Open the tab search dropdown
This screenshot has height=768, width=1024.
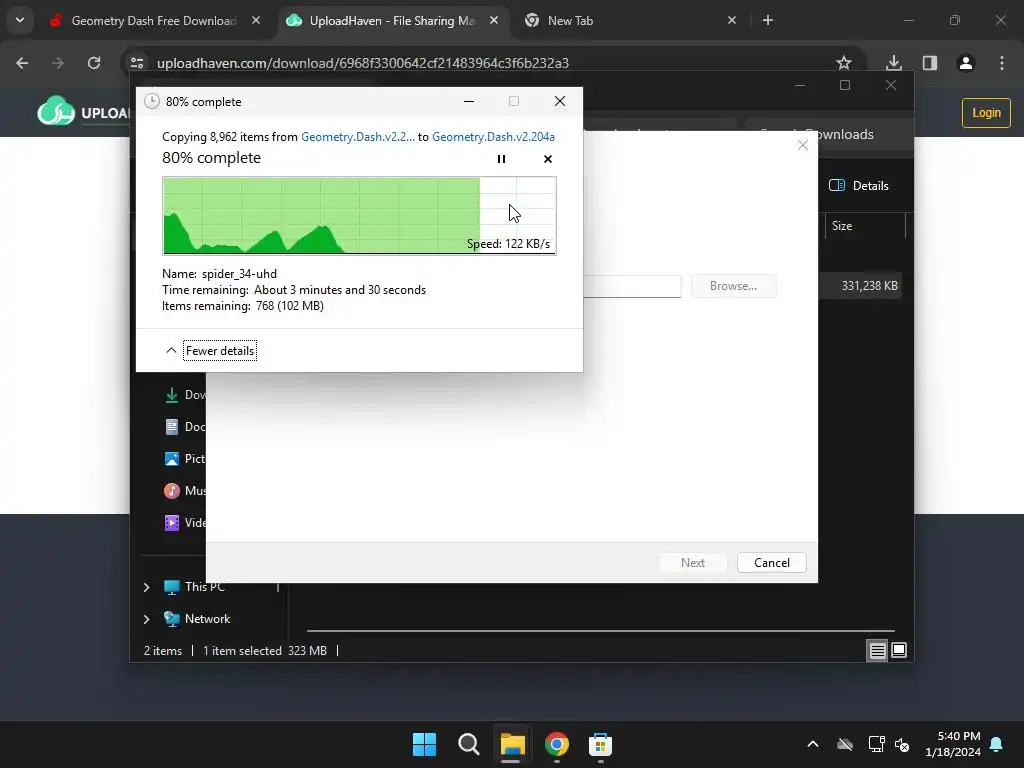[x=20, y=20]
